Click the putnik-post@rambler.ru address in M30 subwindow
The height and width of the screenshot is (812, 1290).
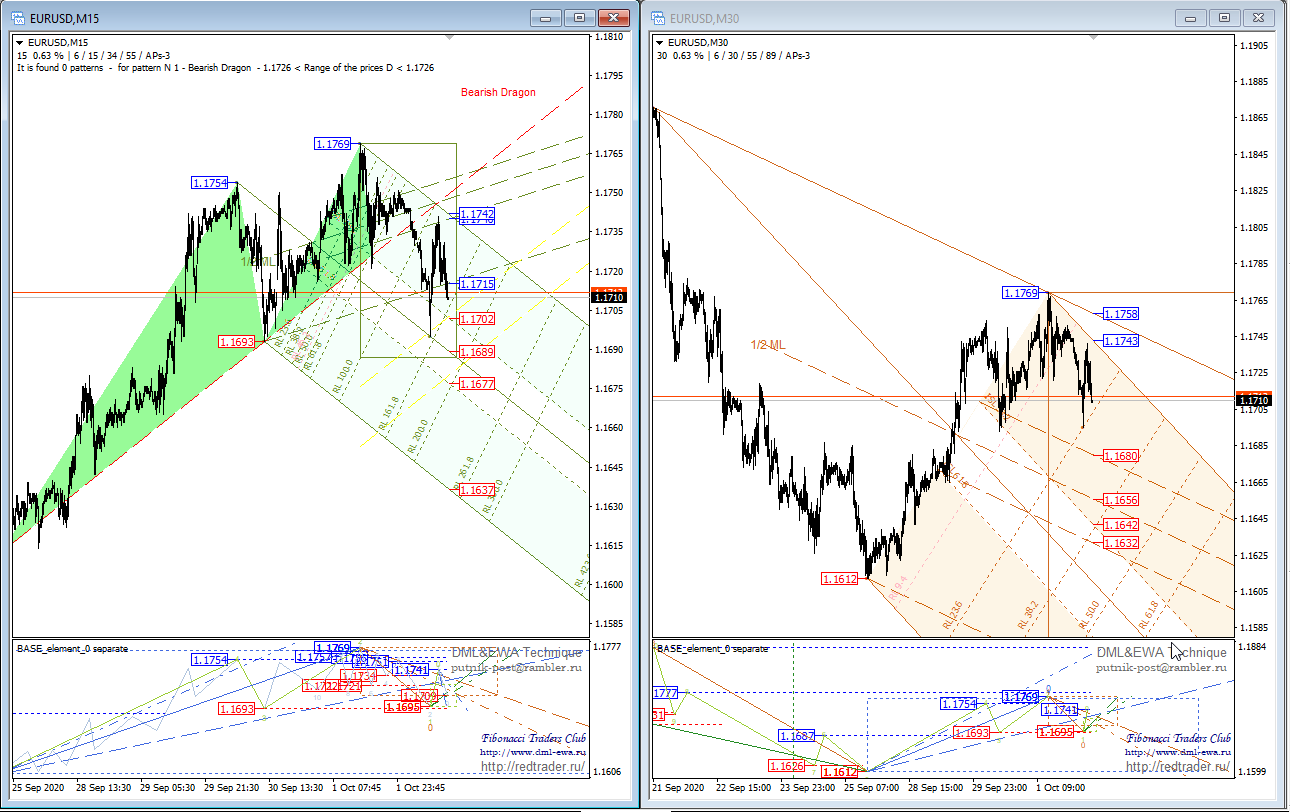[x=1159, y=667]
